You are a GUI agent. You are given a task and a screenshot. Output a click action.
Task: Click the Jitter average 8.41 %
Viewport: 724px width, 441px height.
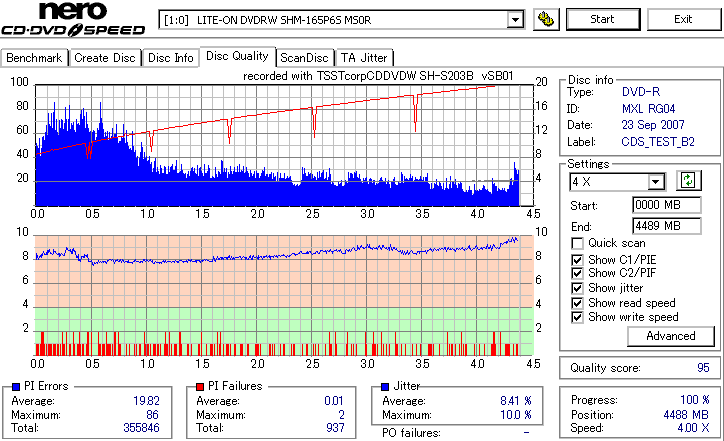[516, 401]
